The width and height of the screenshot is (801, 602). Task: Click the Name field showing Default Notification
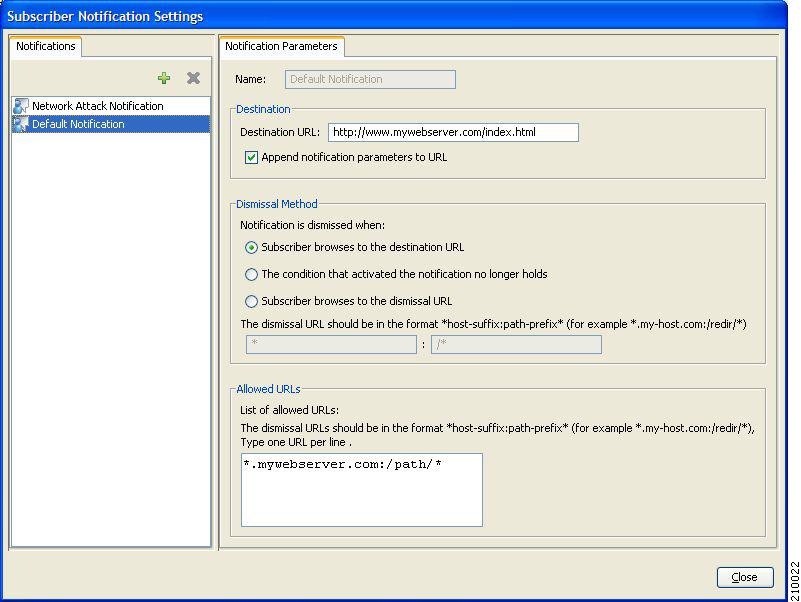coord(370,79)
